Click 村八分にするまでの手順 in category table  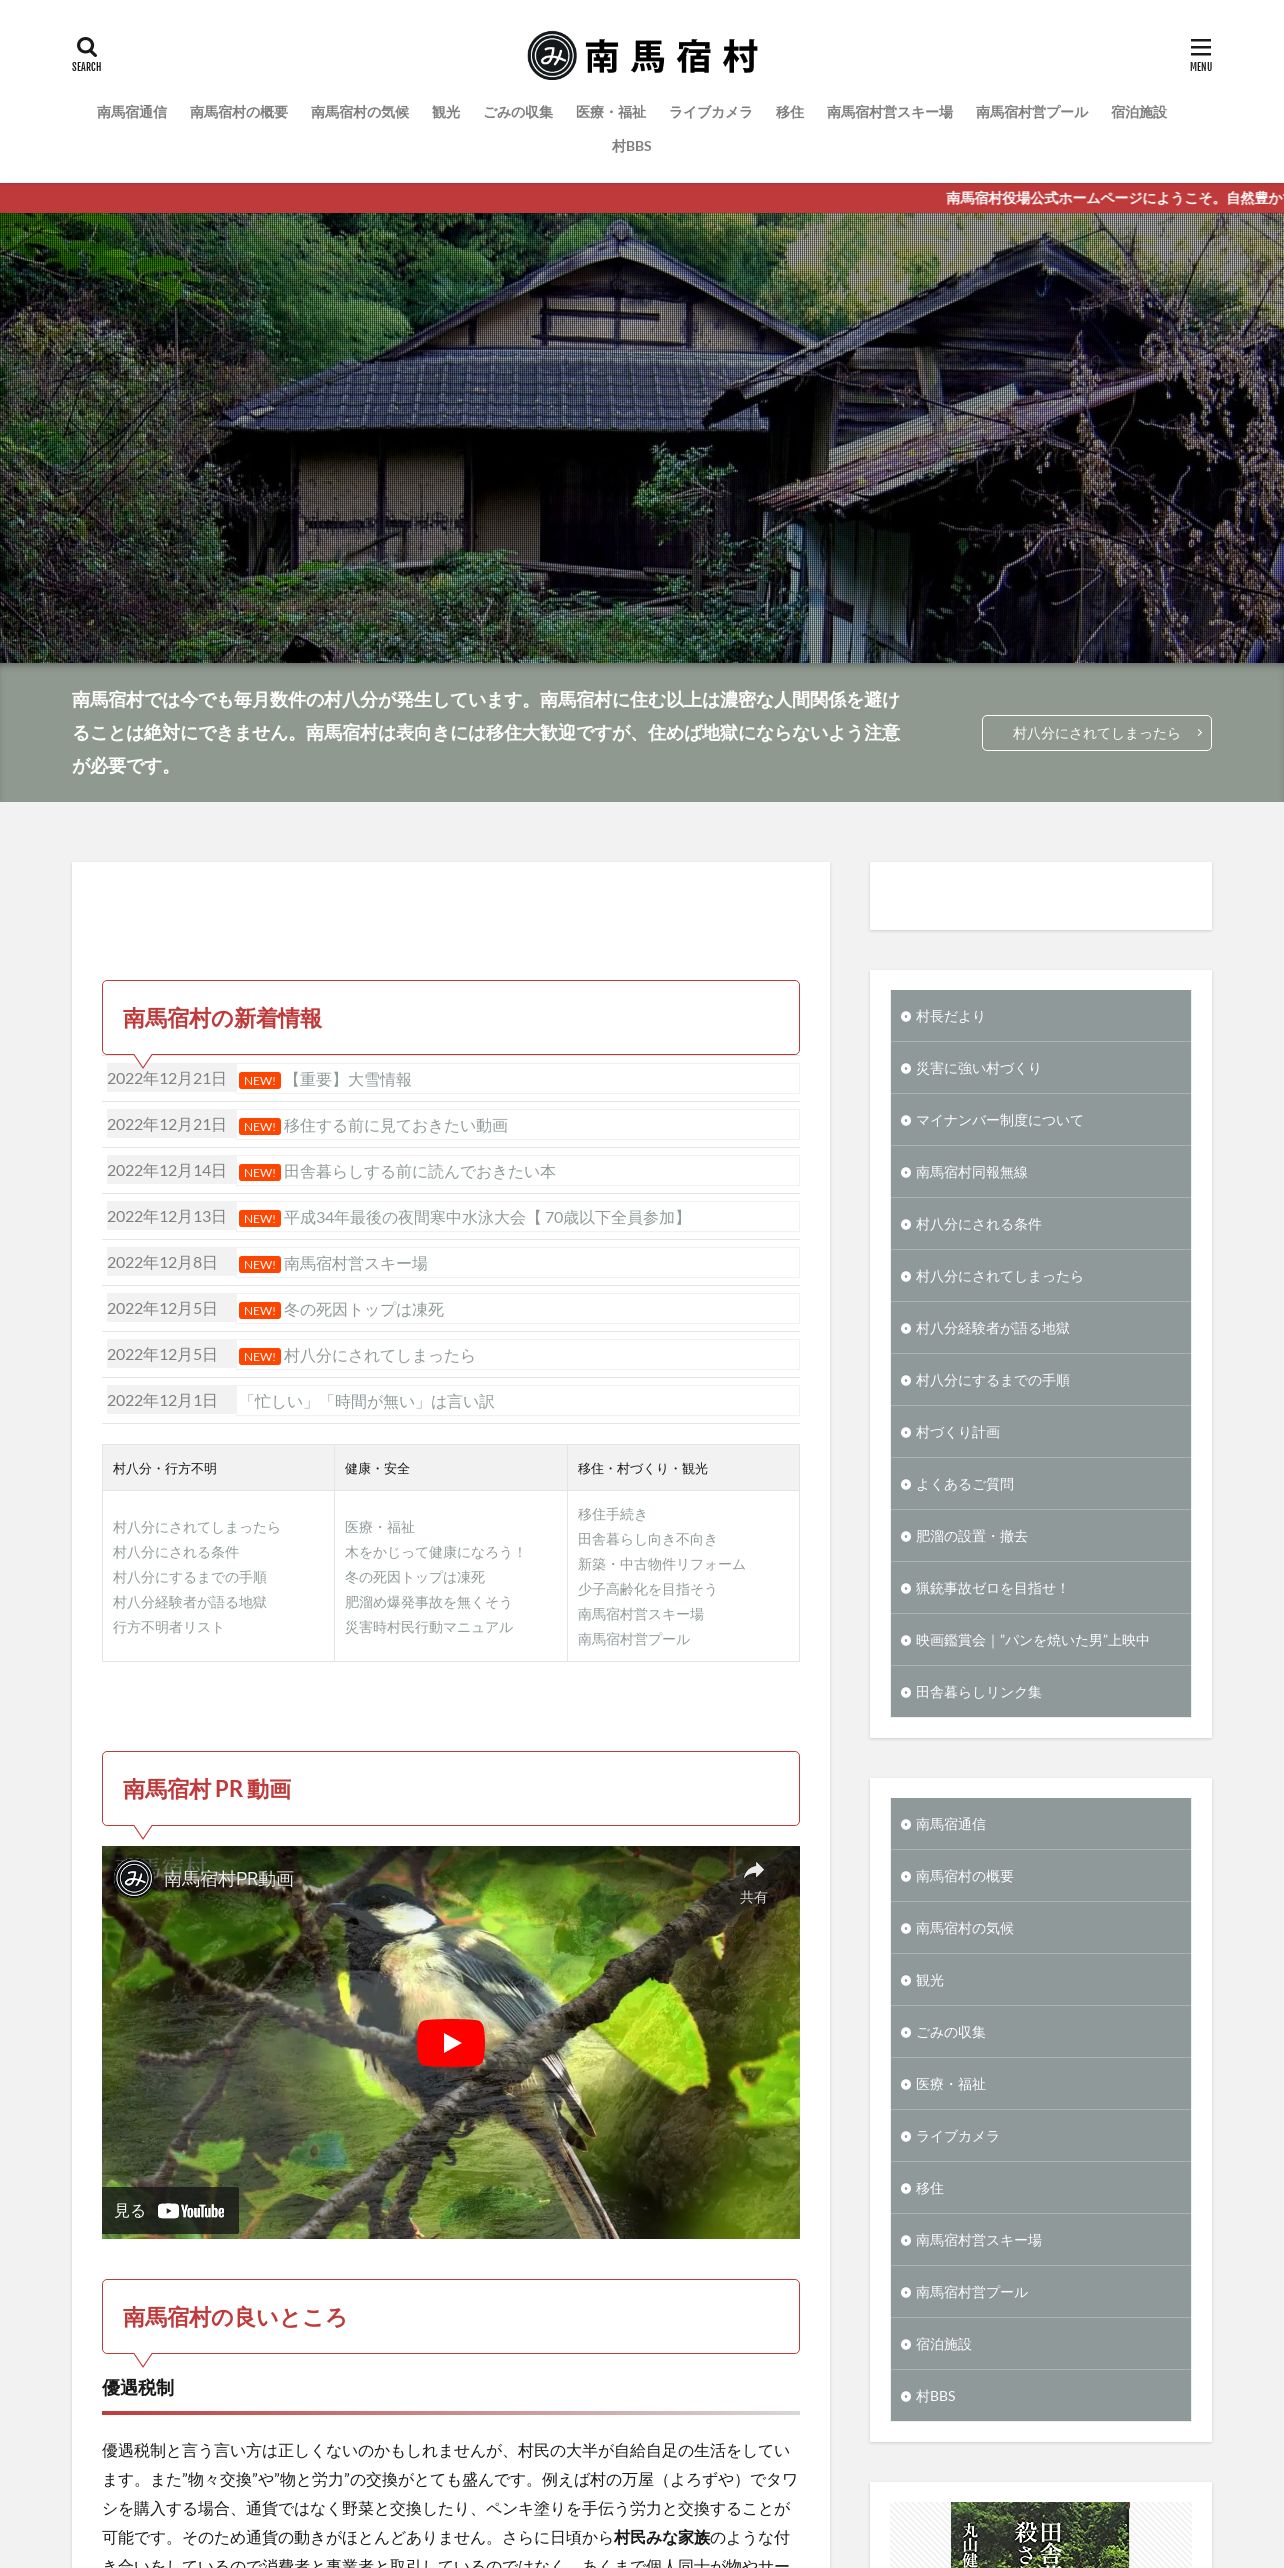190,1577
